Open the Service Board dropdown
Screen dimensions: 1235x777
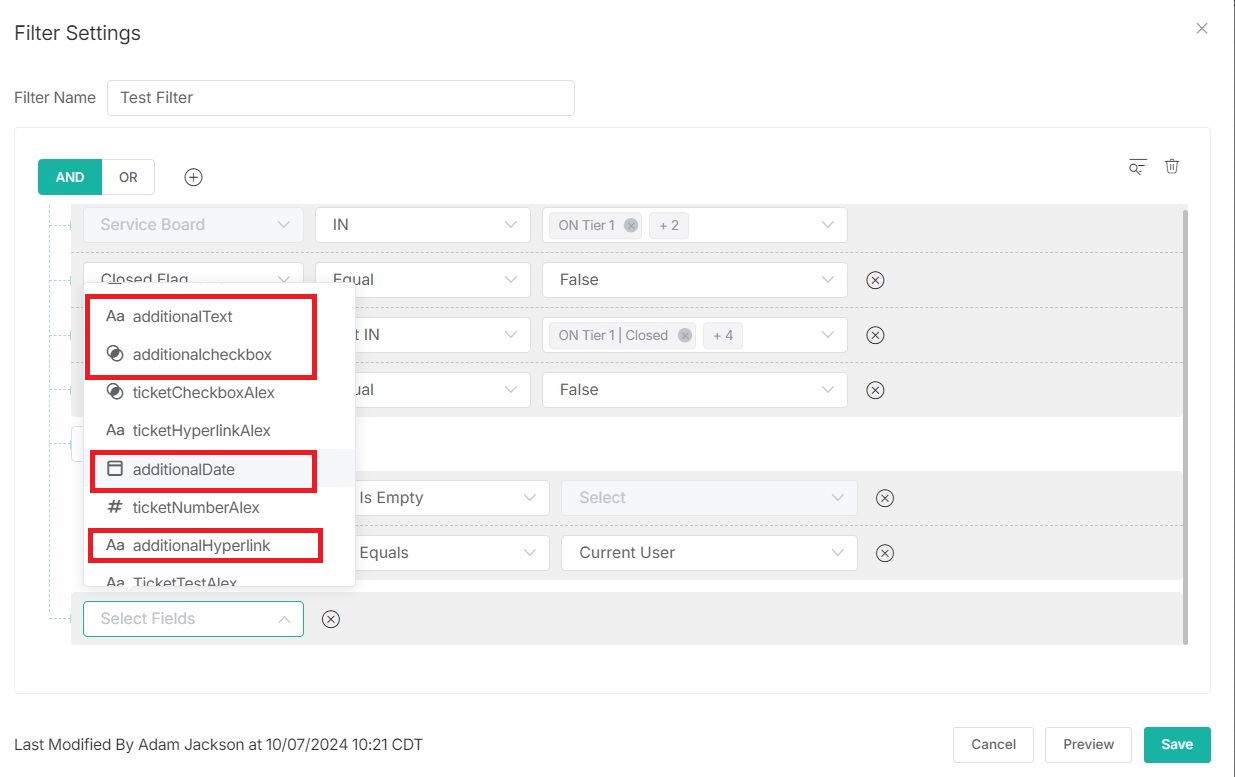pos(192,224)
